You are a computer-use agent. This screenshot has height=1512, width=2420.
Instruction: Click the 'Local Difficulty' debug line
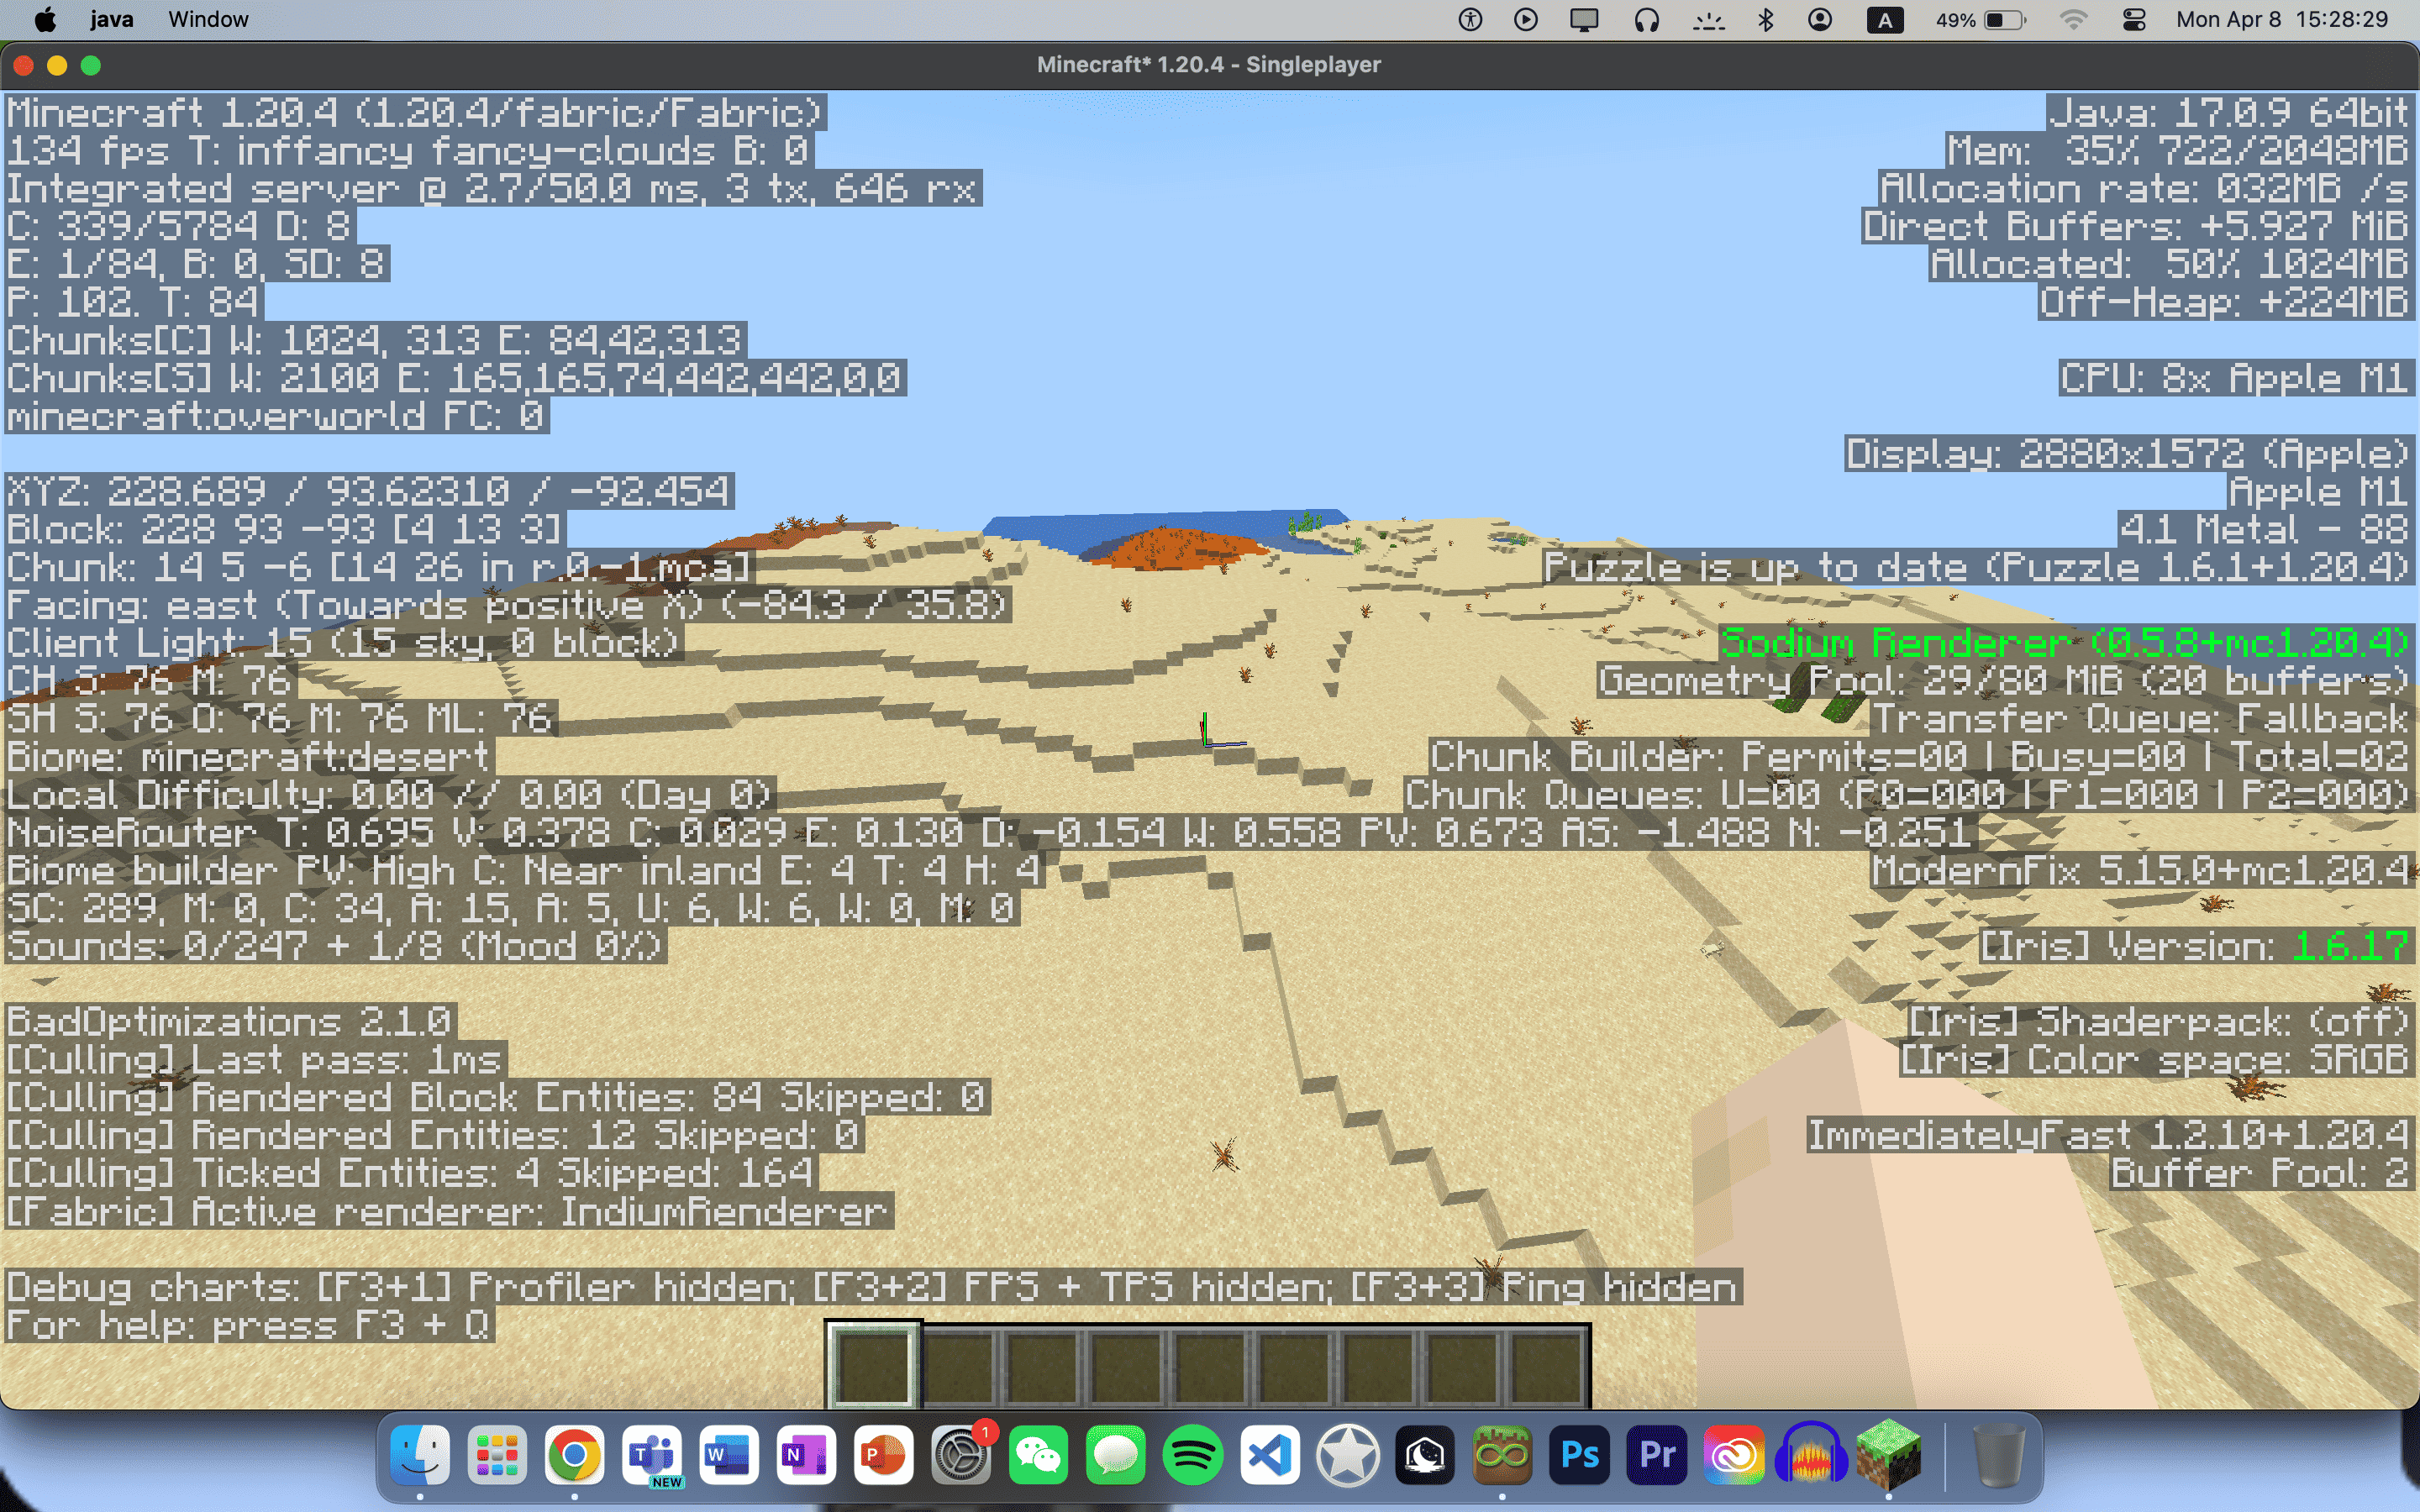click(x=390, y=795)
